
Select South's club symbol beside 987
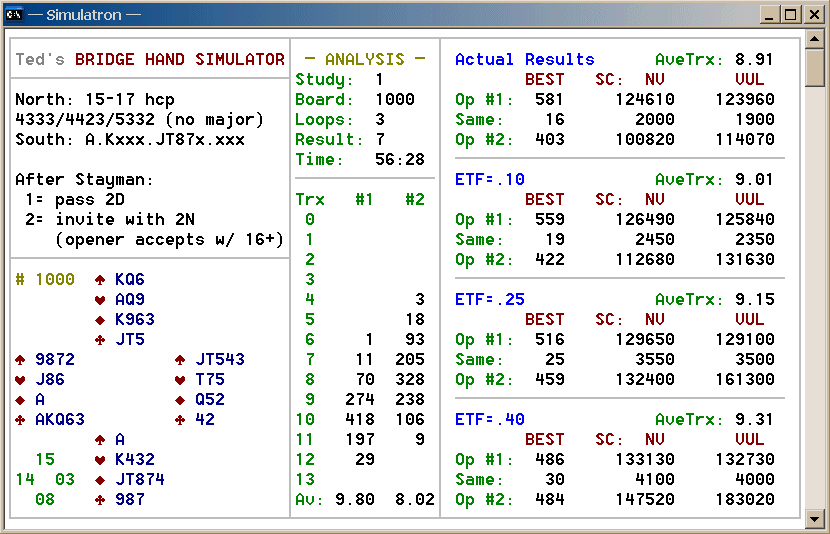[x=100, y=500]
